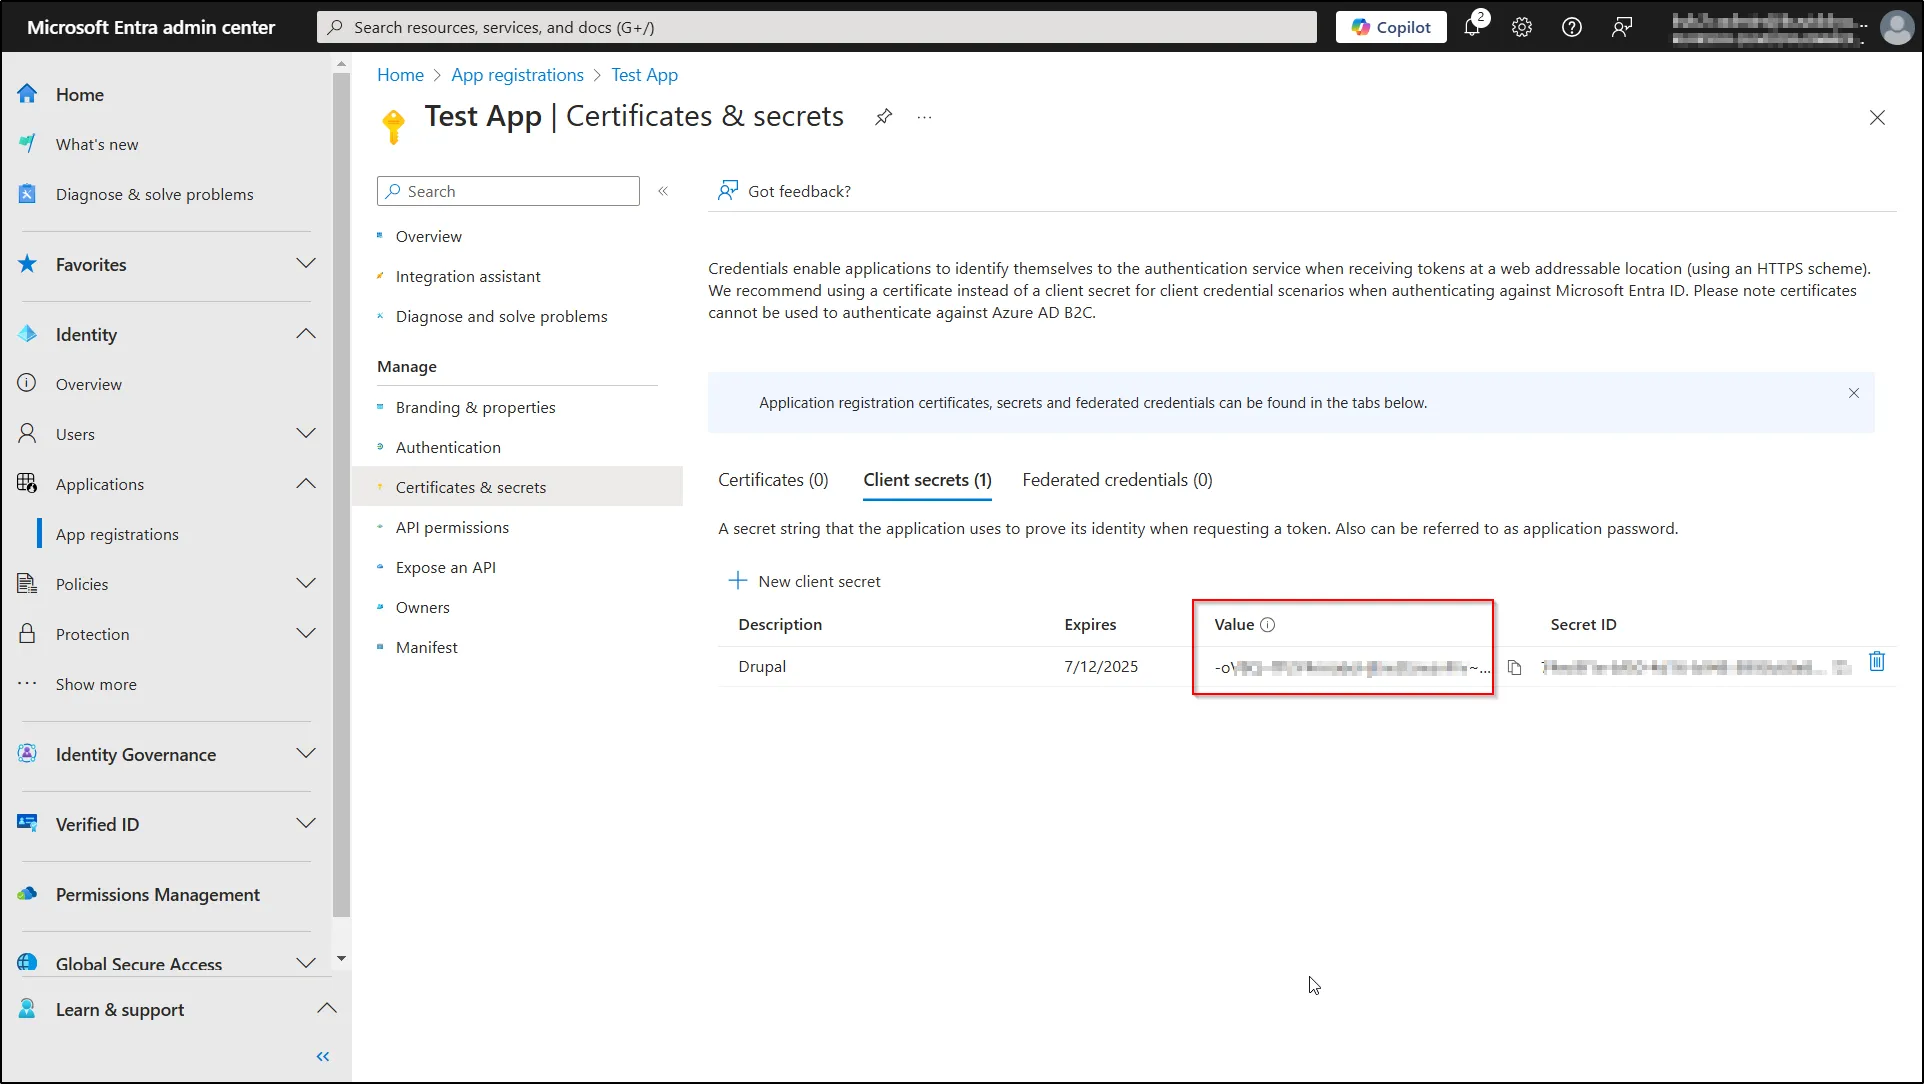Click Got feedback link
1924x1084 pixels.
click(799, 190)
